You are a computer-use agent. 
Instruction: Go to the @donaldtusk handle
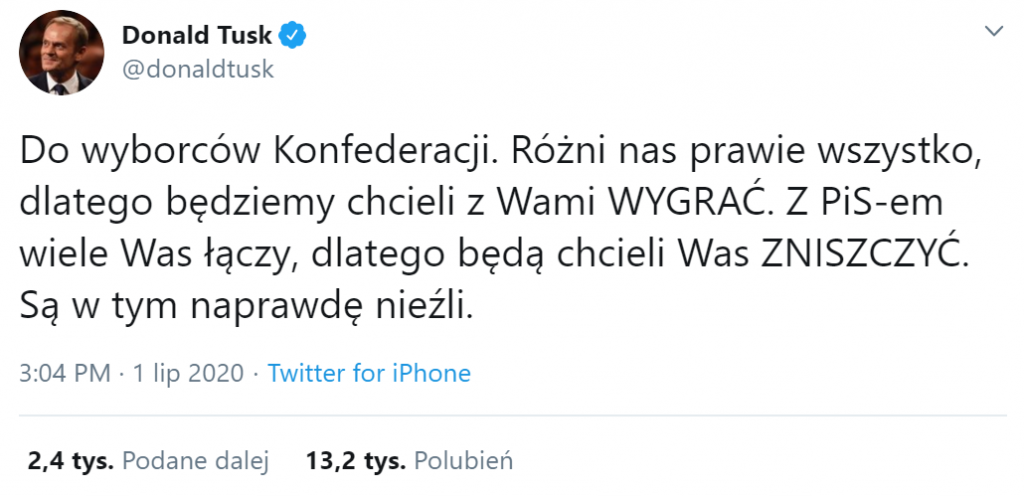point(197,70)
